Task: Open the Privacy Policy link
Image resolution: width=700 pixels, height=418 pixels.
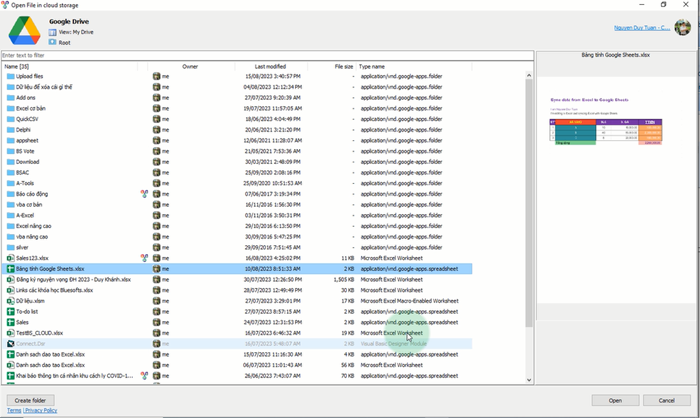Action: point(41,410)
